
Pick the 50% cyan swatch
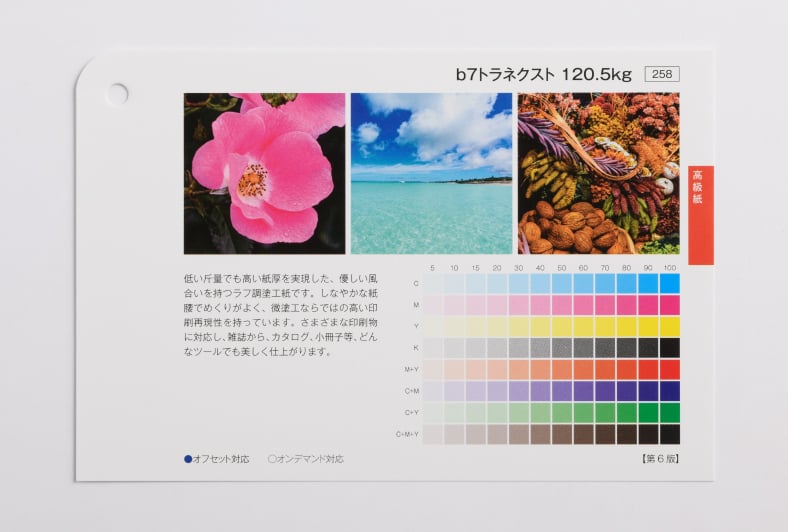[x=561, y=283]
